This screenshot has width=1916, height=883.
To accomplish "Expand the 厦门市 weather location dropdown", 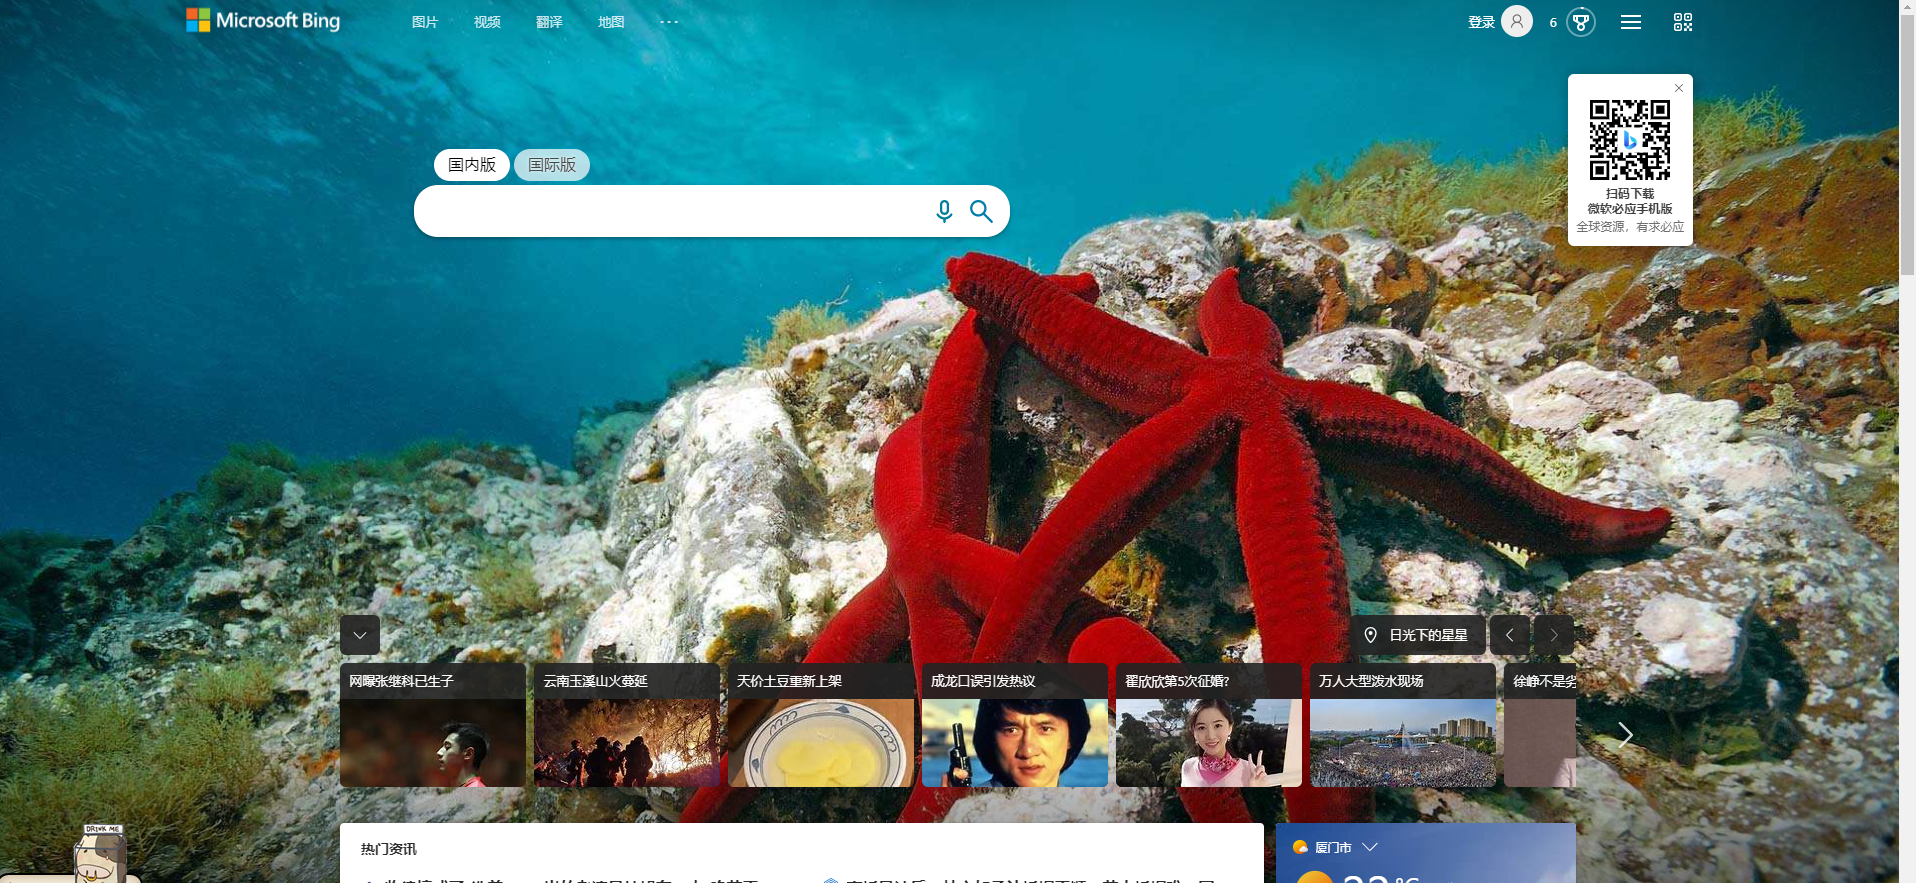I will click(x=1370, y=847).
